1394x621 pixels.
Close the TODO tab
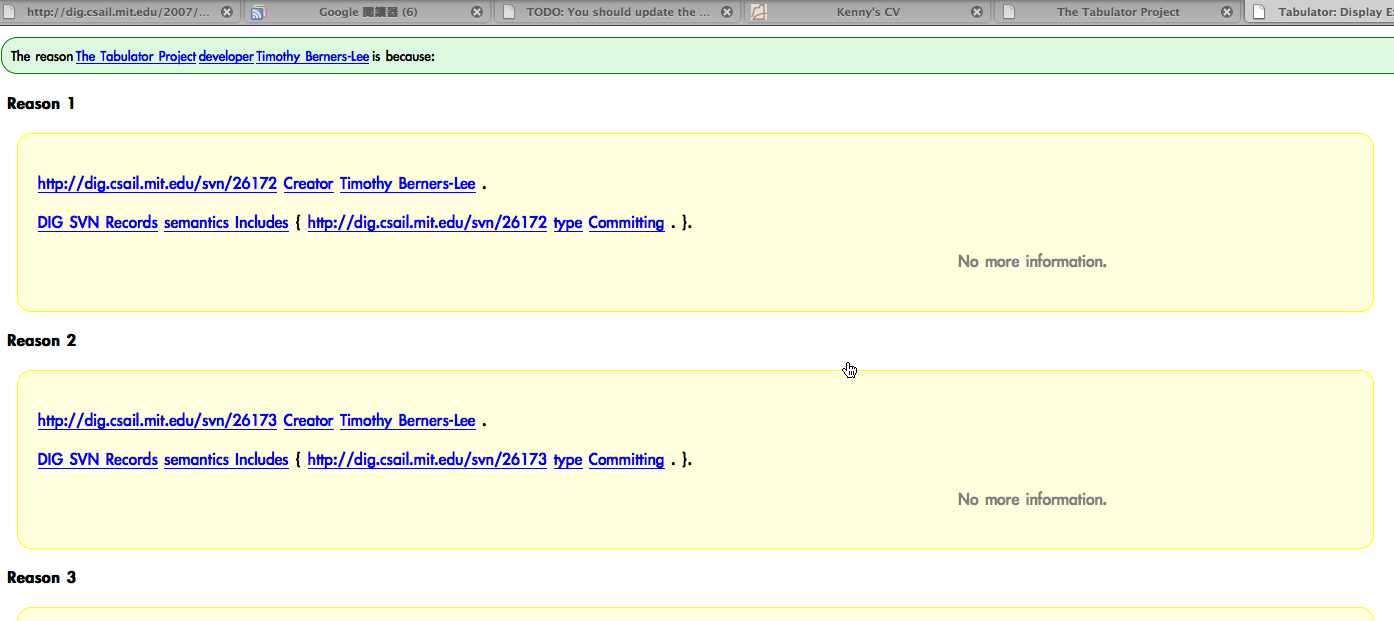pos(727,12)
